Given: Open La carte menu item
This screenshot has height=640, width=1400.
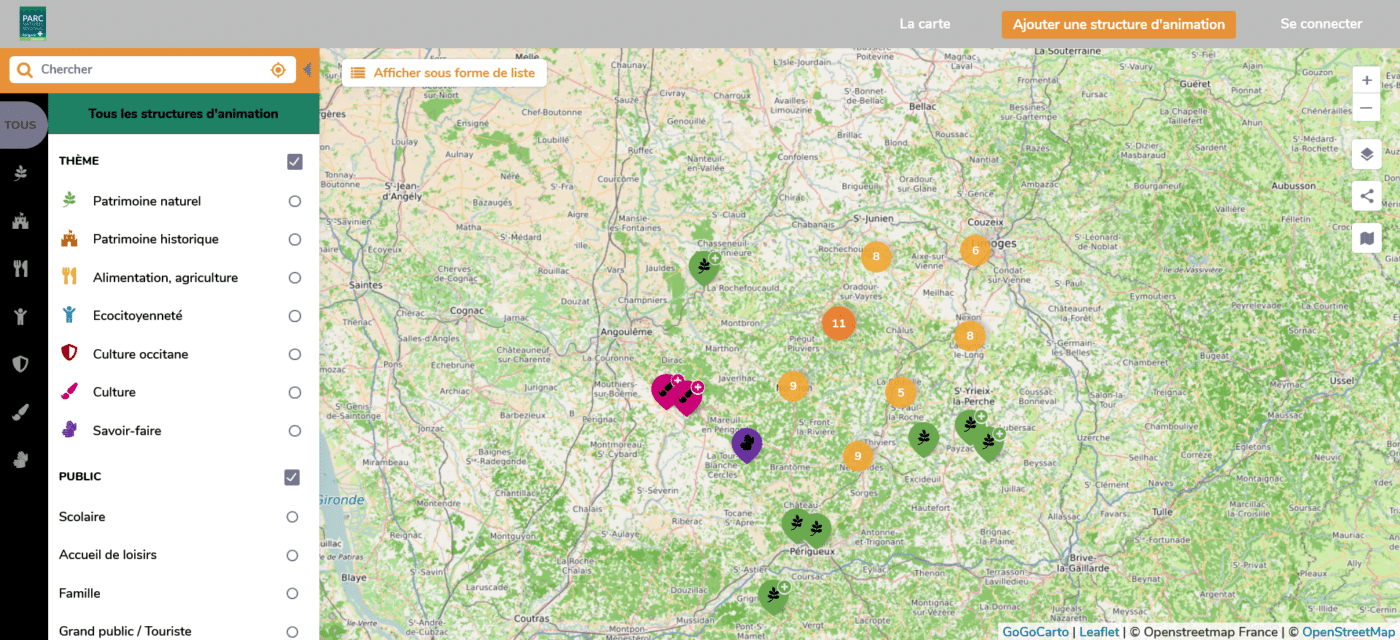Looking at the screenshot, I should coord(925,24).
